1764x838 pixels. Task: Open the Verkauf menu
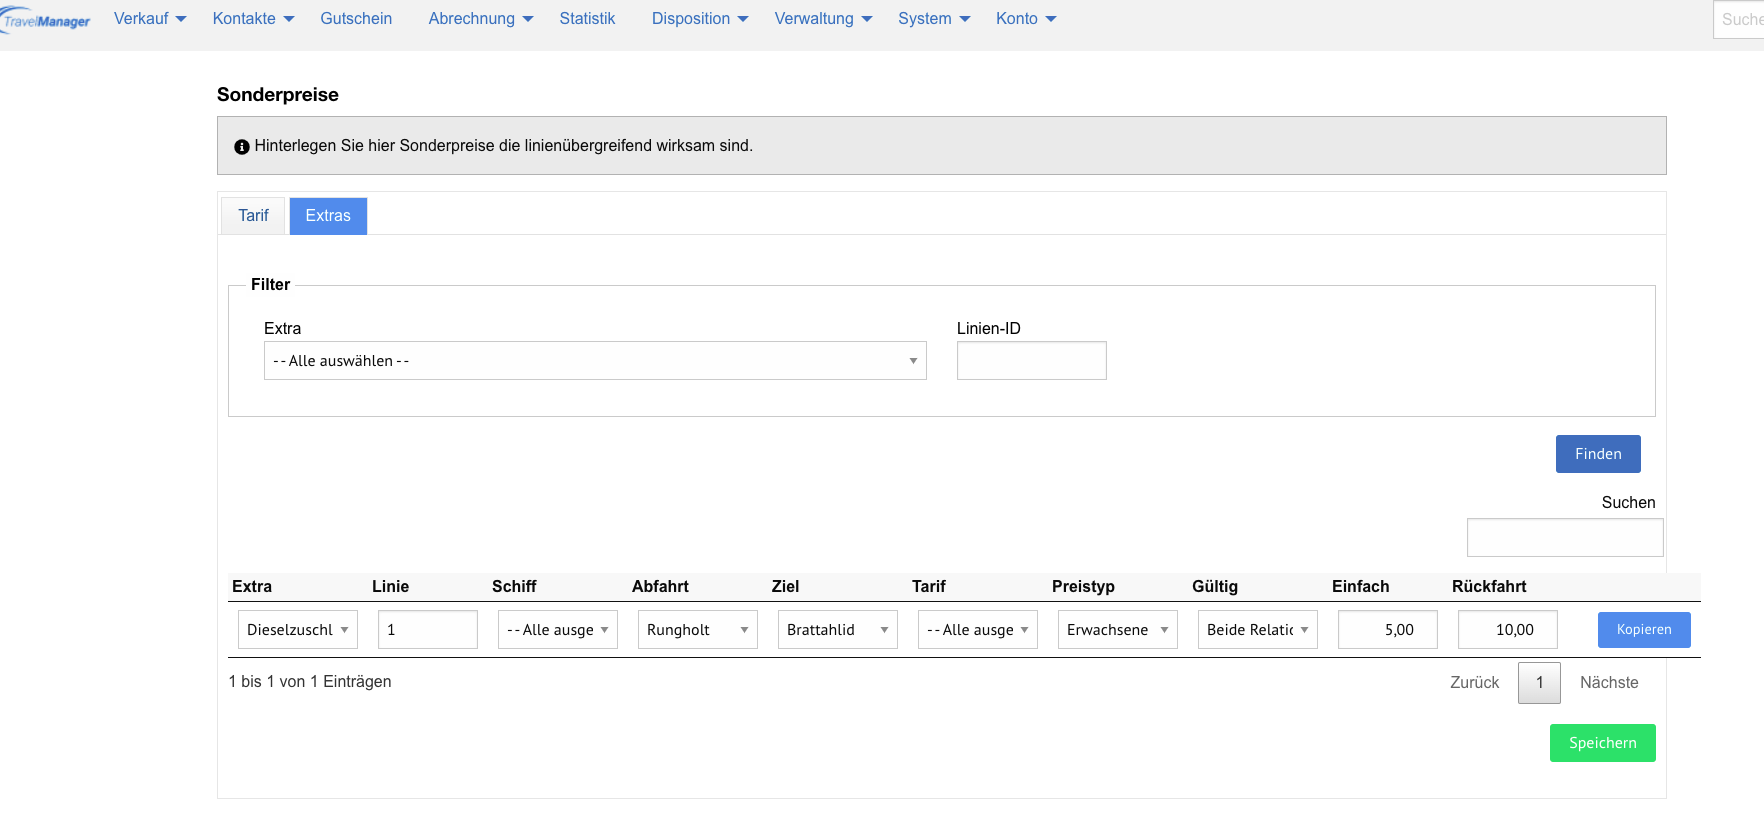150,19
